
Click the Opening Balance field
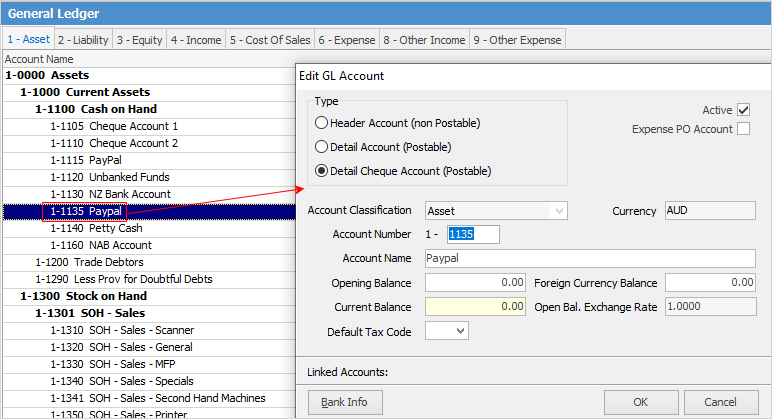[x=475, y=283]
